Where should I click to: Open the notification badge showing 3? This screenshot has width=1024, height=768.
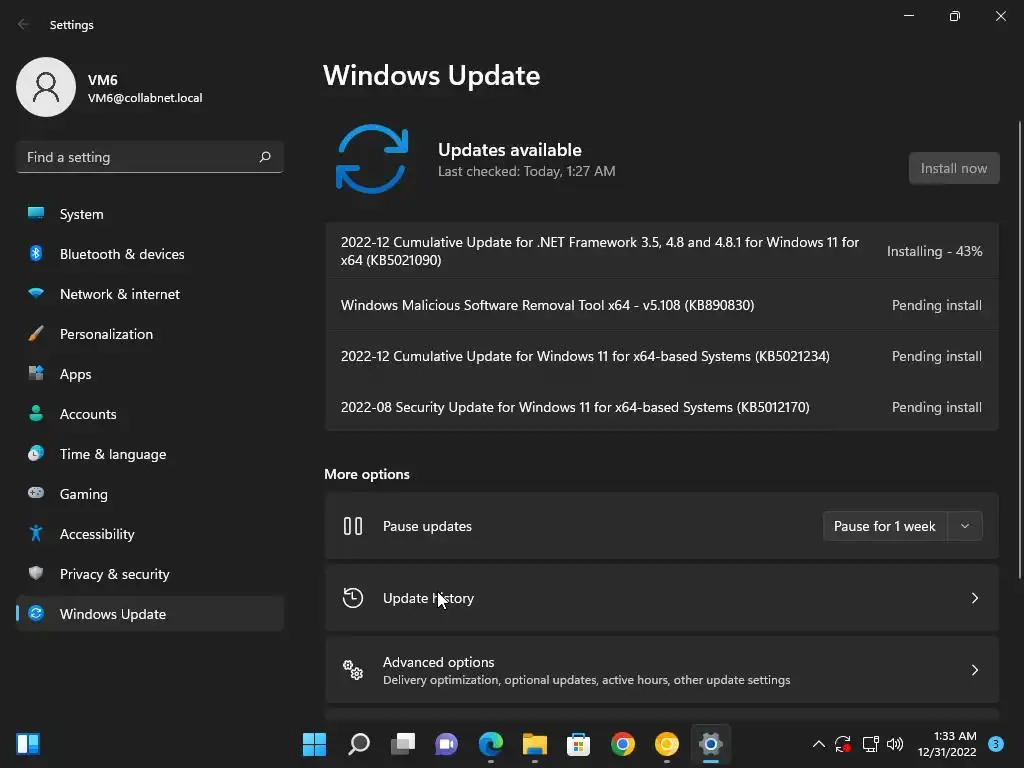(995, 744)
